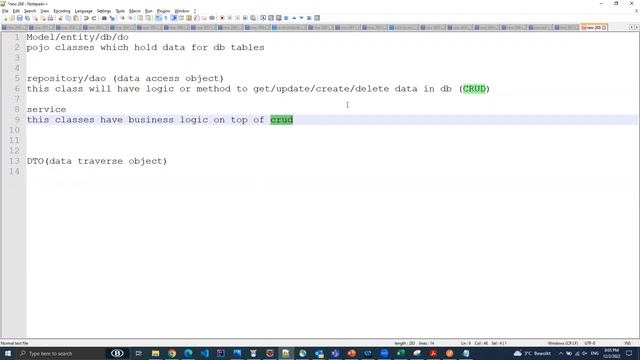Open the Edit menu
Image resolution: width=640 pixels, height=360 pixels.
tap(16, 11)
